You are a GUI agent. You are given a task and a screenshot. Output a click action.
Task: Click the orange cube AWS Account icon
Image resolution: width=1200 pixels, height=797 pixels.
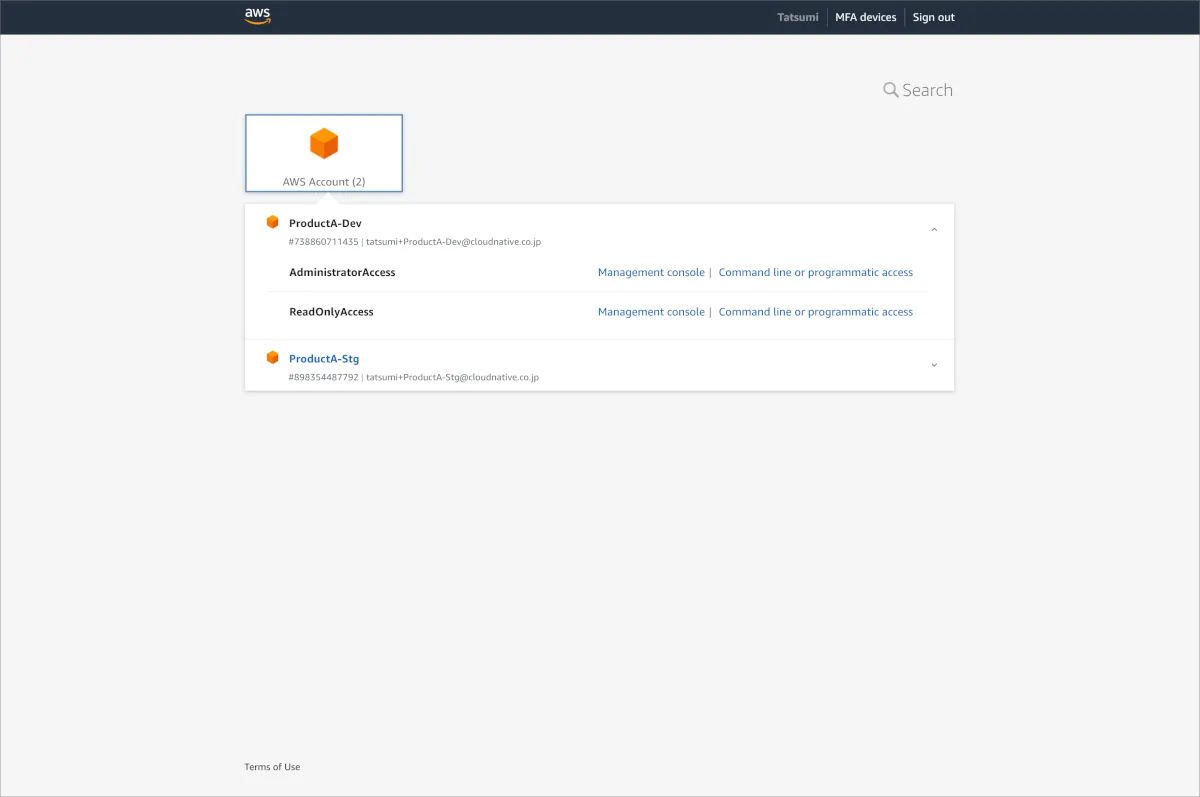click(x=324, y=144)
